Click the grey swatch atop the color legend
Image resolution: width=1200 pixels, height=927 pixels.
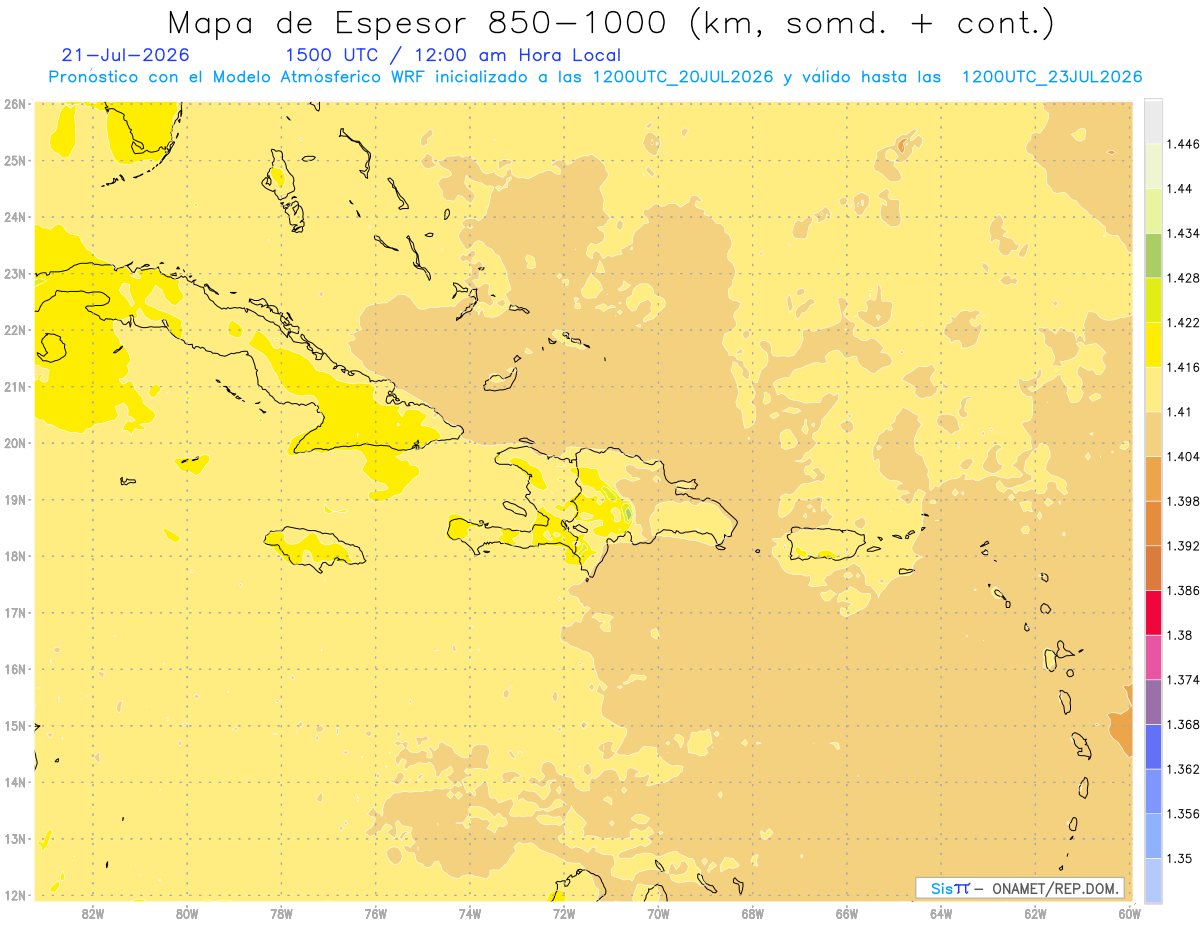[x=1153, y=121]
